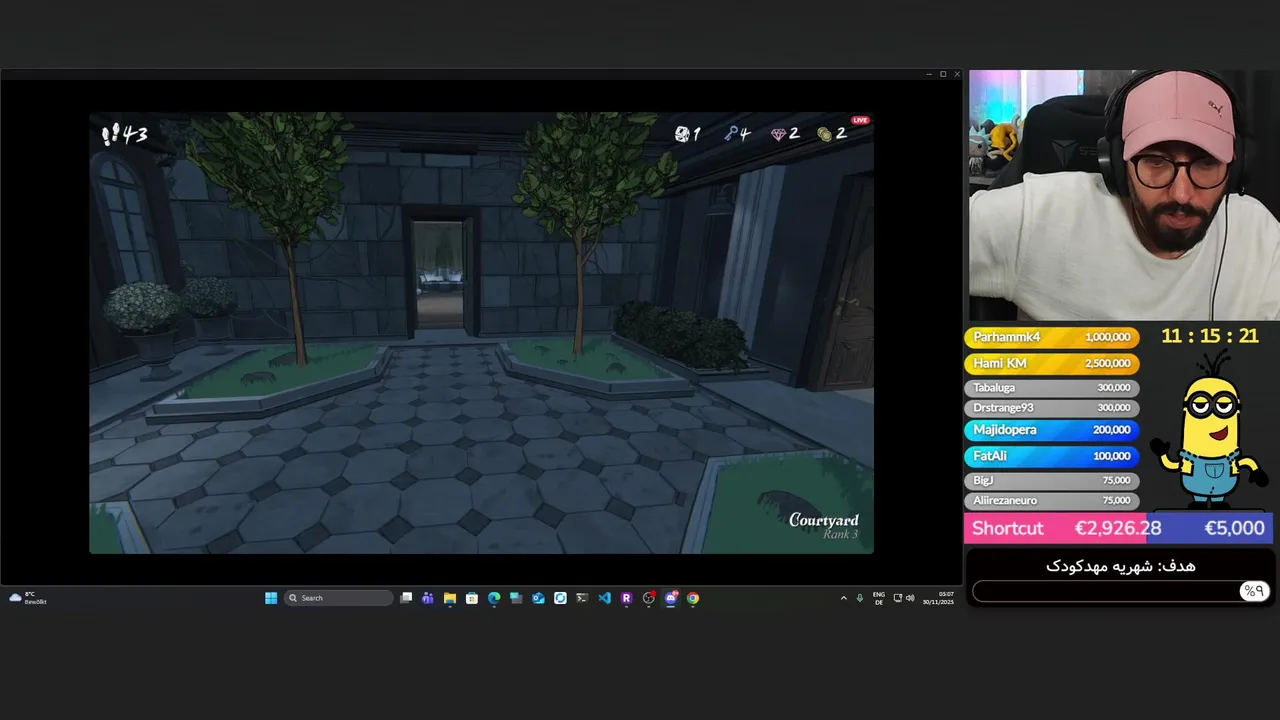Click the Courtyard Rank 3 label
The image size is (1280, 720).
[x=824, y=526]
